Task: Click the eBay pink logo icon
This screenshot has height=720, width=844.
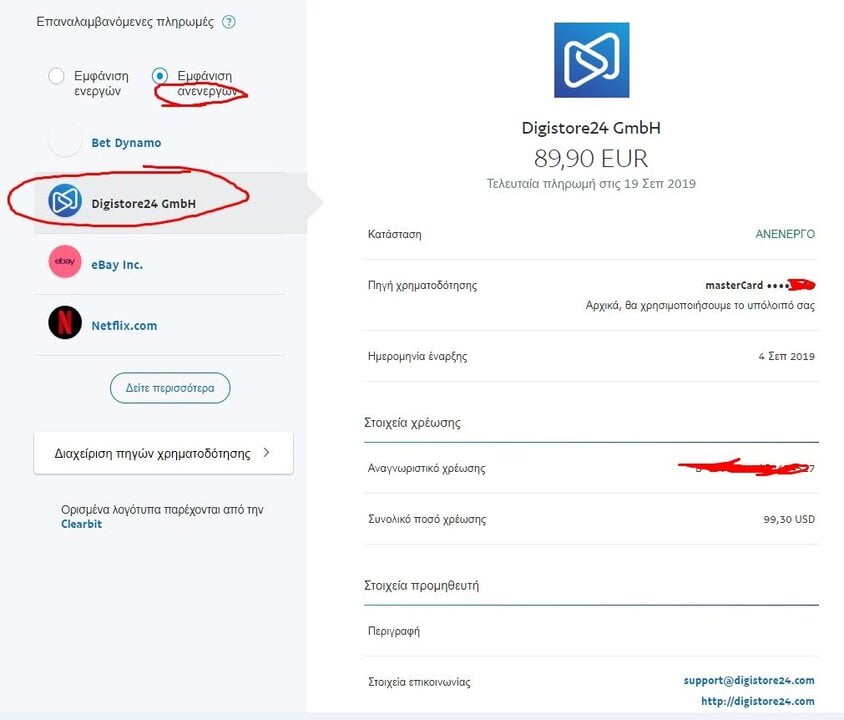Action: click(x=65, y=262)
